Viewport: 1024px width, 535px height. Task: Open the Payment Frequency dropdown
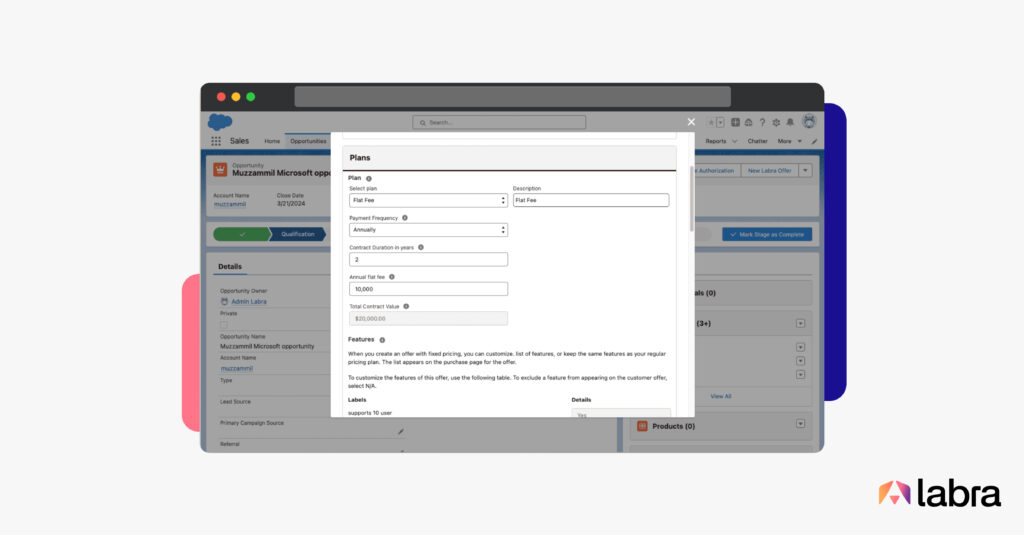[x=428, y=230]
